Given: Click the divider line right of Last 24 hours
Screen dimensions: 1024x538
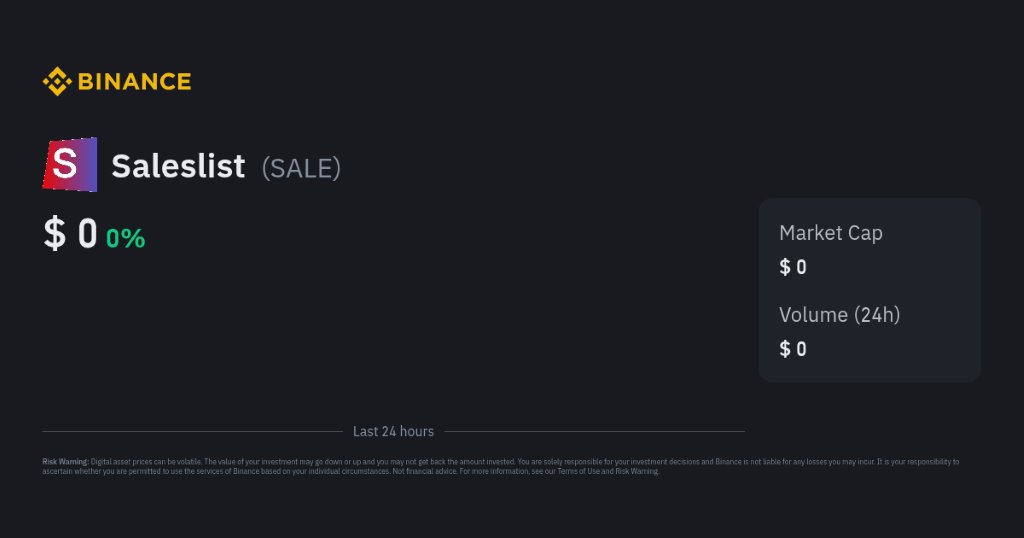Looking at the screenshot, I should coord(595,431).
